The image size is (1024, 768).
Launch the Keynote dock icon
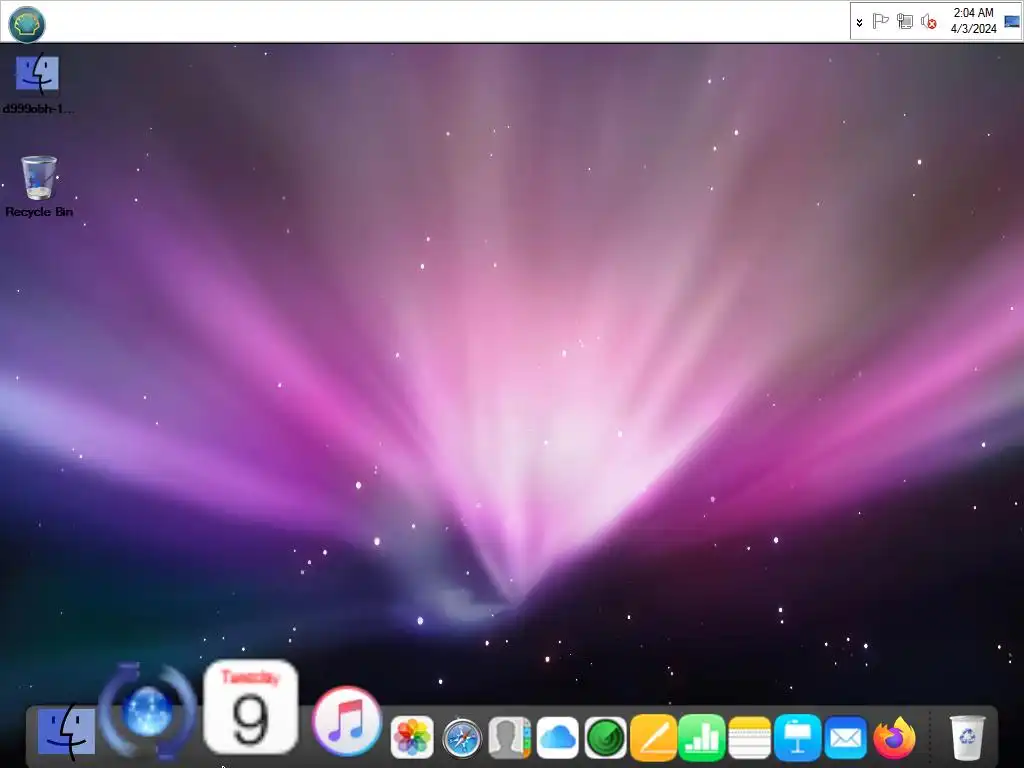(x=797, y=737)
